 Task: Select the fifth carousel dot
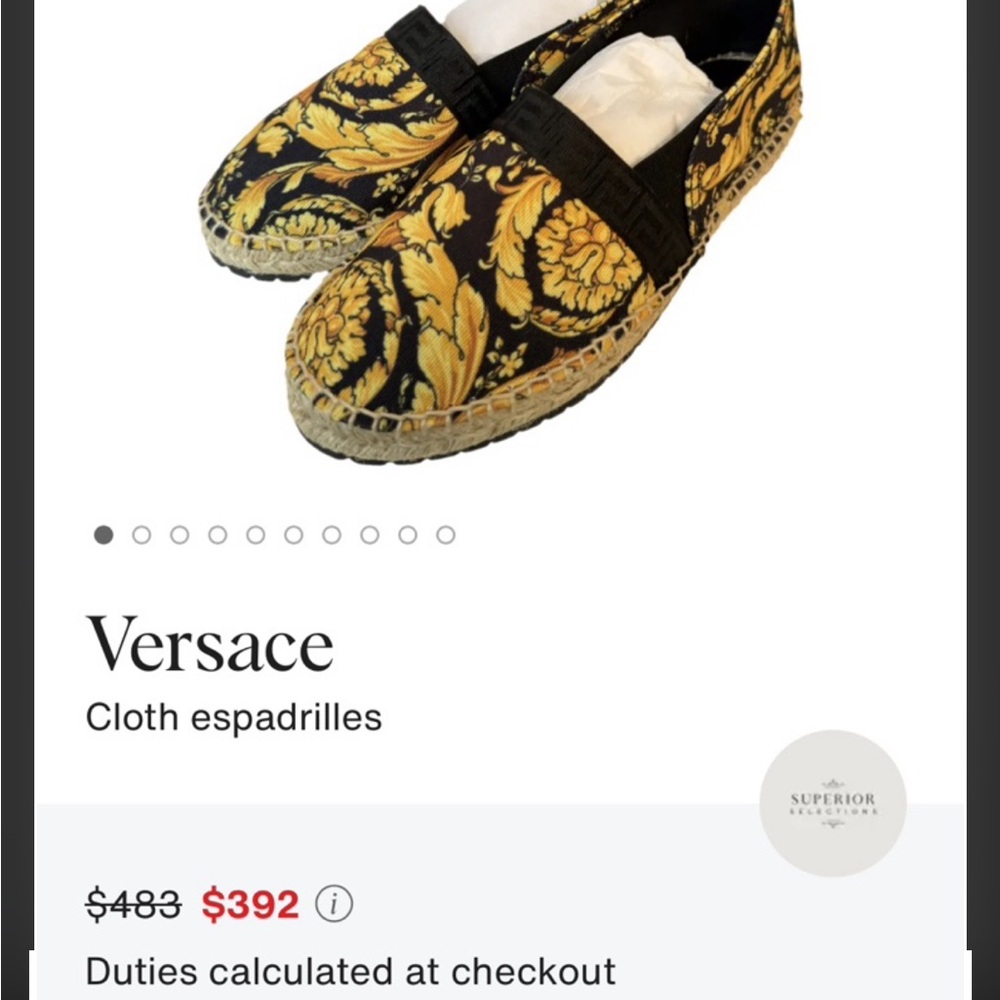pos(254,535)
